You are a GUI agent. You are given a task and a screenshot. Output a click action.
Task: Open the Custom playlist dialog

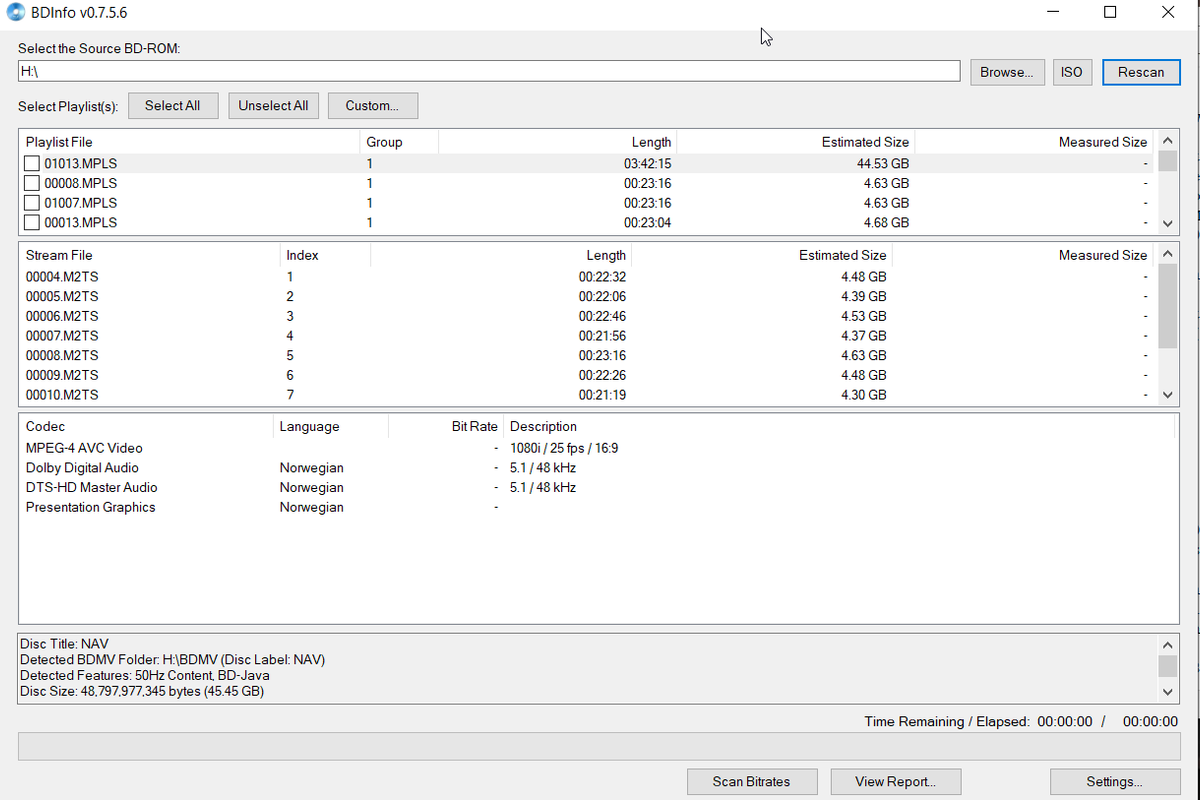pyautogui.click(x=373, y=105)
